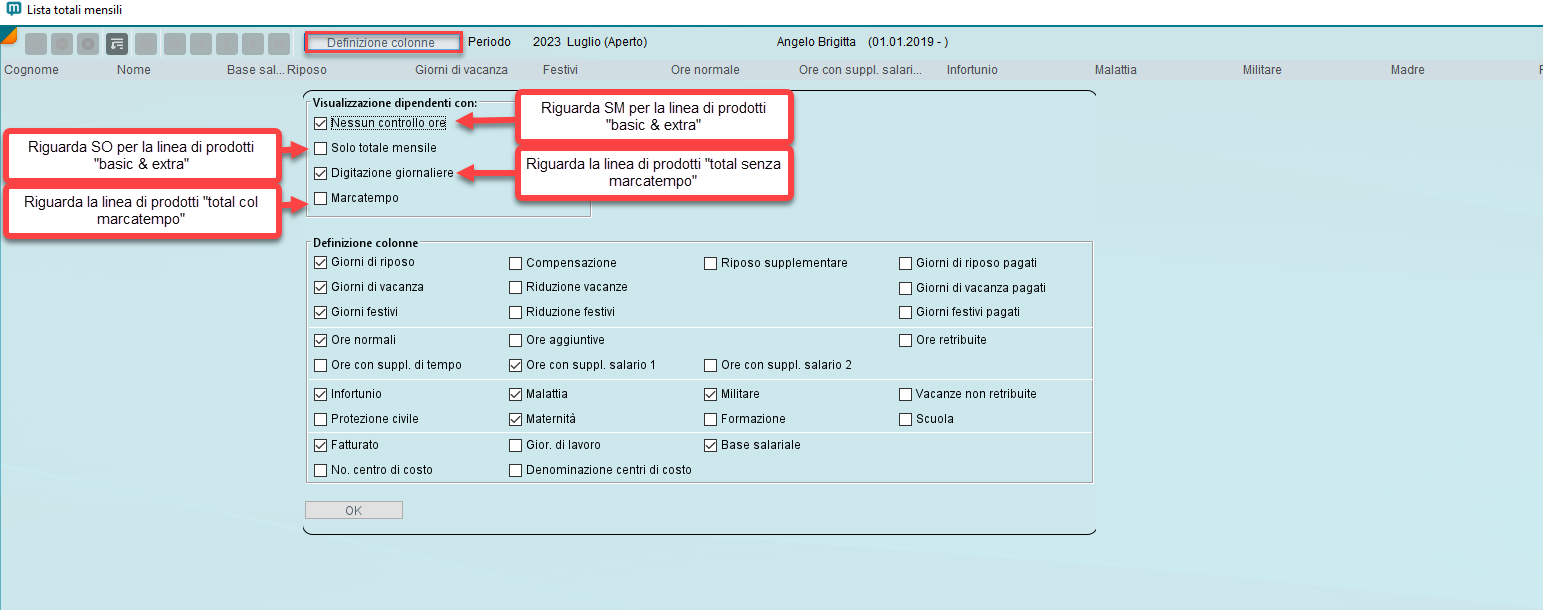Click the X cancel toolbar icon

88,44
